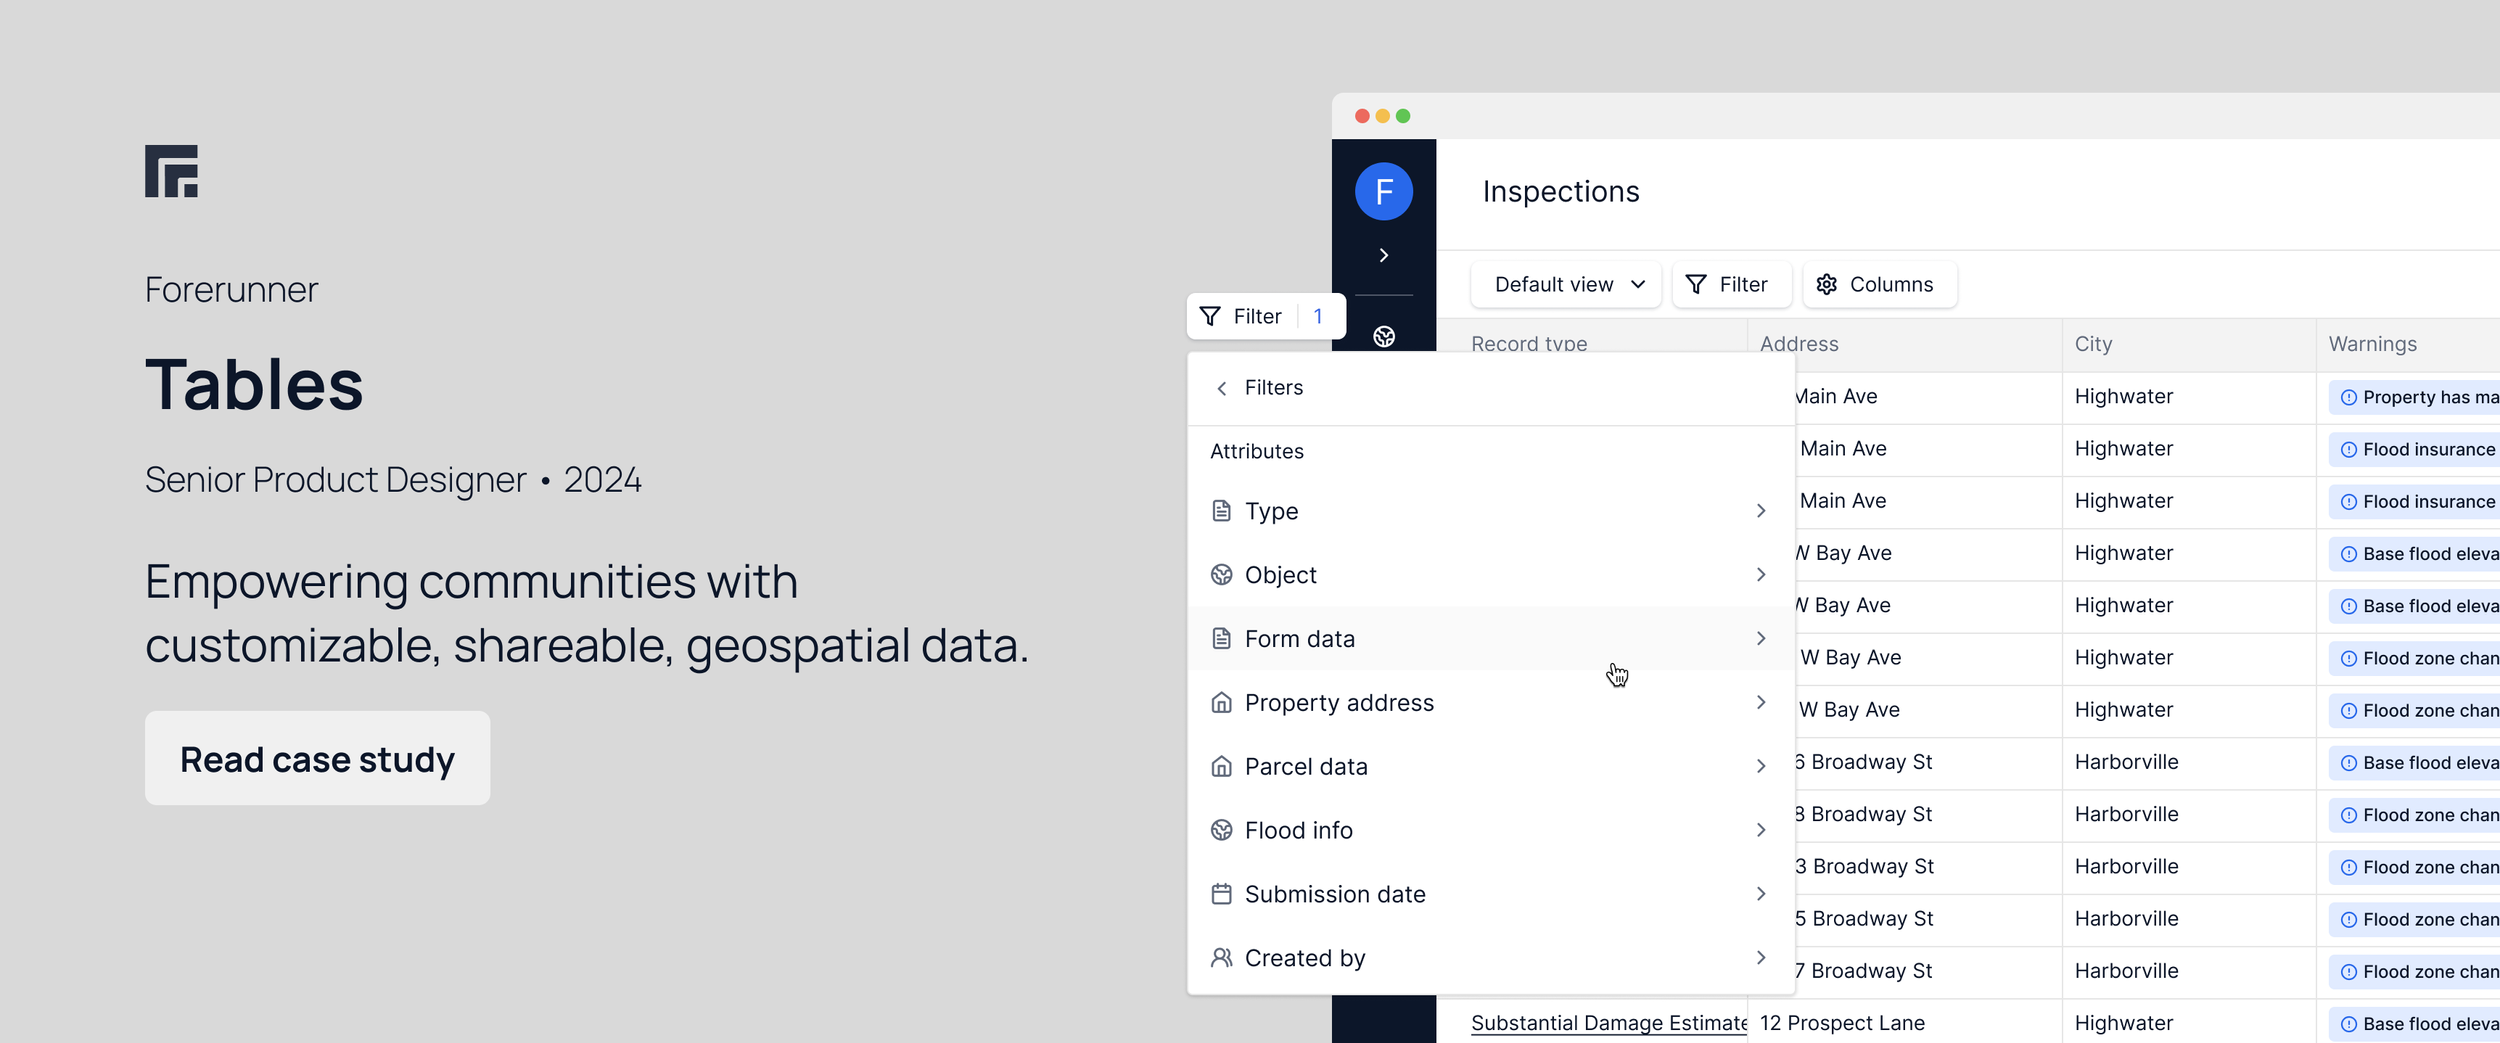Screen dimensions: 2500x1043
Task: Click the 5 Broadway St address cell
Action: point(1864,919)
